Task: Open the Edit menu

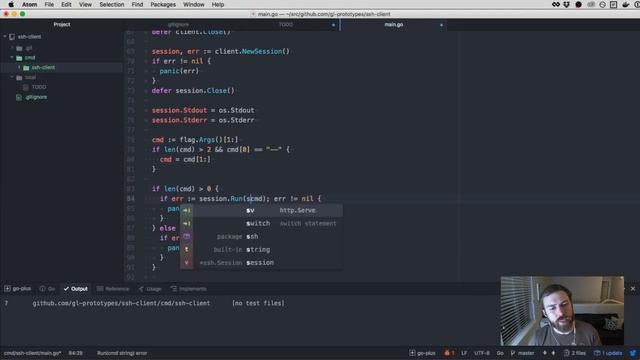Action: [x=66, y=4]
